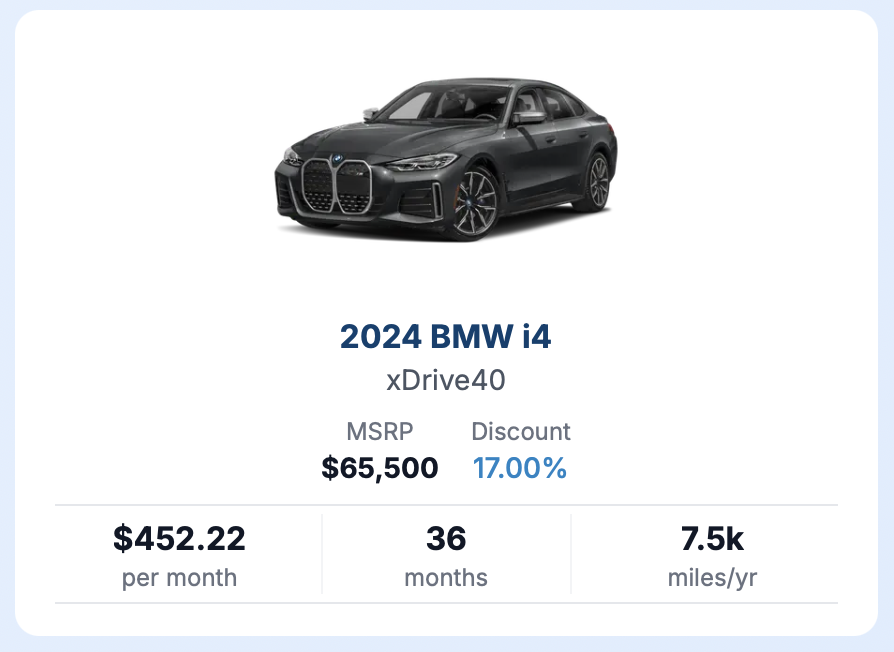Click the car's headlight
The image size is (894, 652).
point(421,164)
